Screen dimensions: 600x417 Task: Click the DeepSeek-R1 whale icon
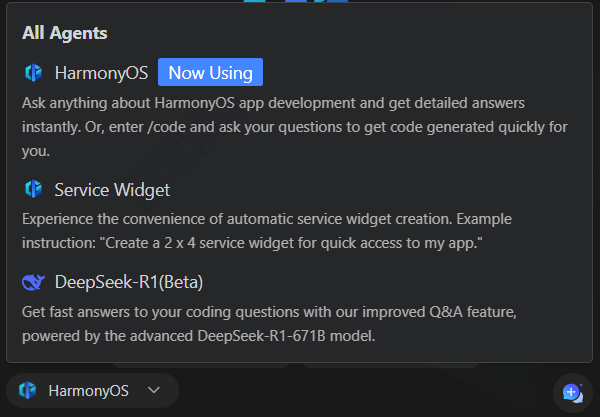(x=33, y=282)
